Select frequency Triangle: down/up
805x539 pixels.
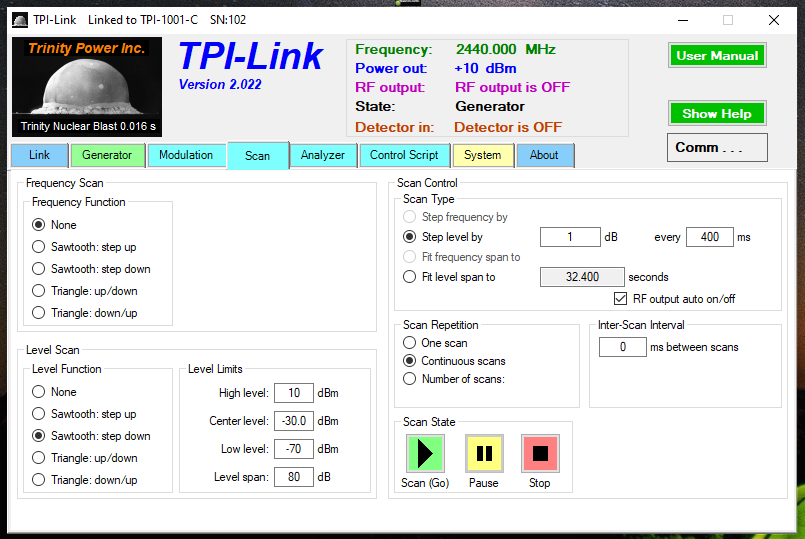click(85, 313)
